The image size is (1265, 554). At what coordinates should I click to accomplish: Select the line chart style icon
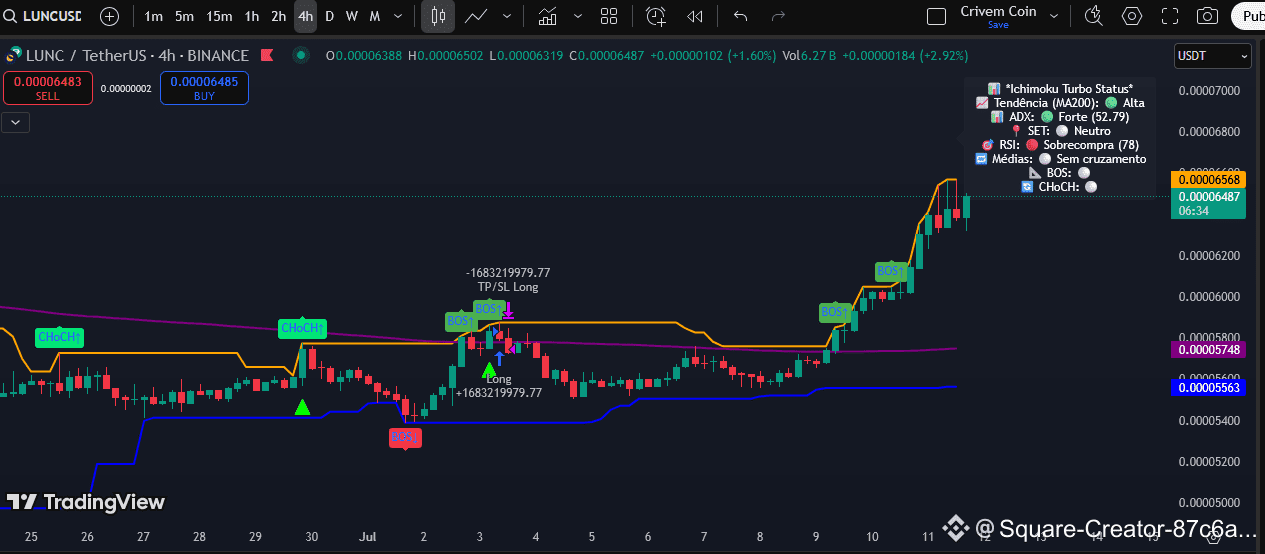coord(477,16)
